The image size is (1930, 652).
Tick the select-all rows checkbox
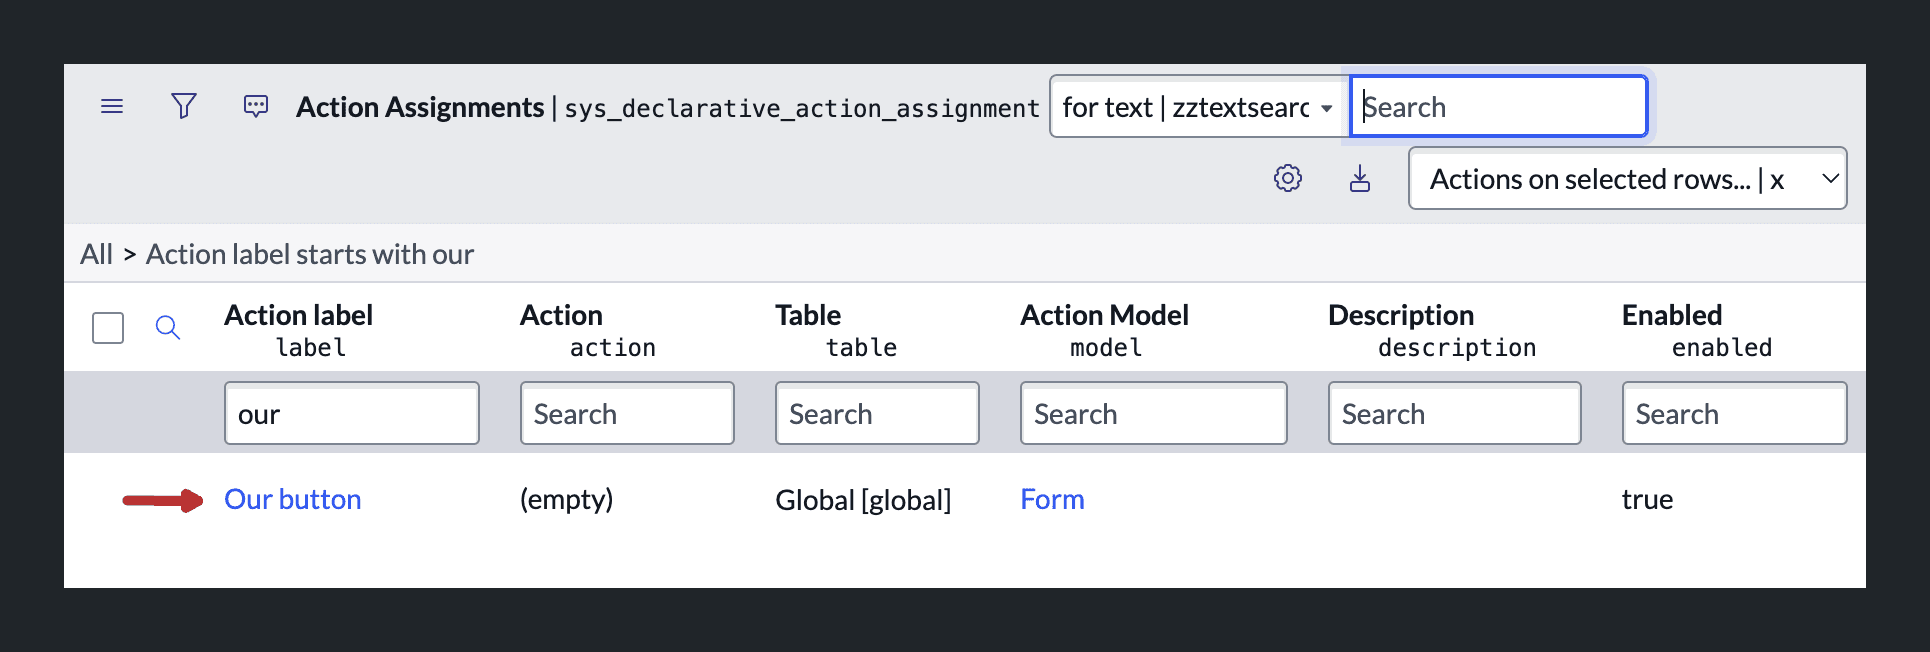coord(108,328)
